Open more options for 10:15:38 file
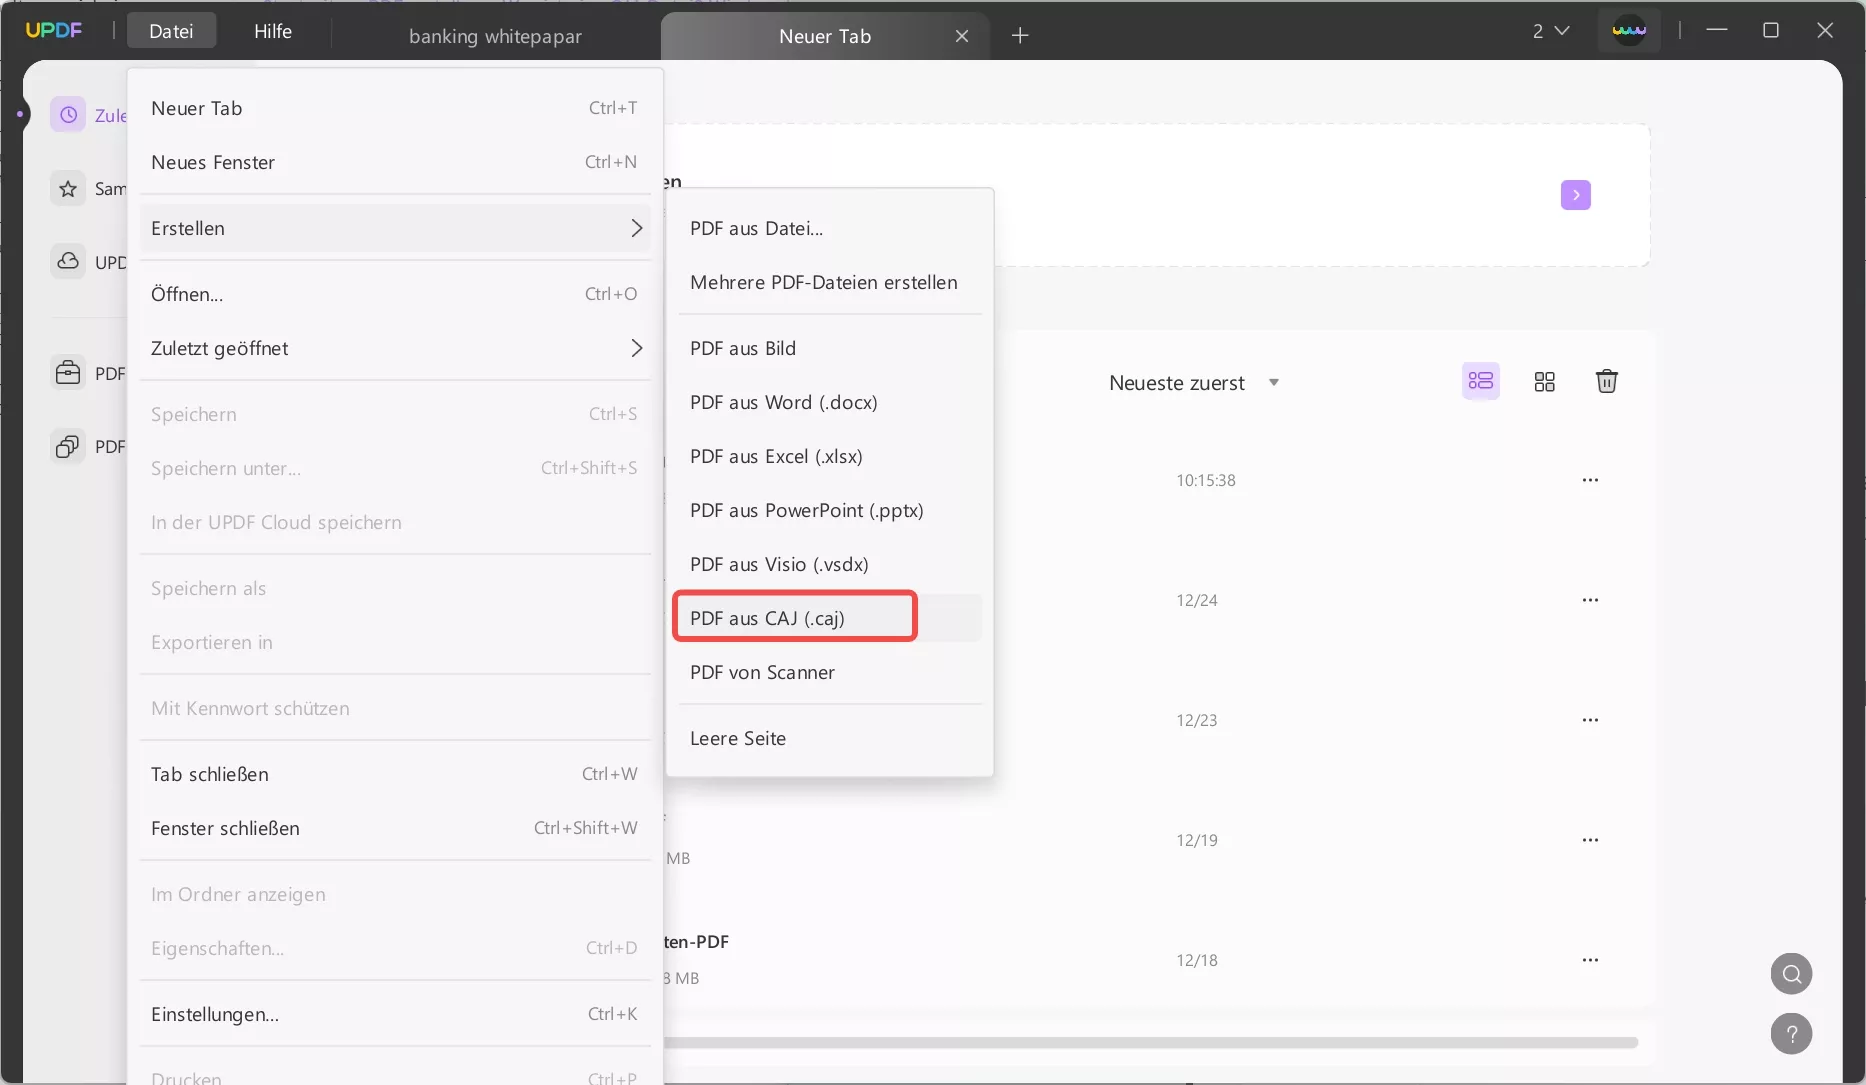This screenshot has width=1866, height=1085. coord(1590,480)
